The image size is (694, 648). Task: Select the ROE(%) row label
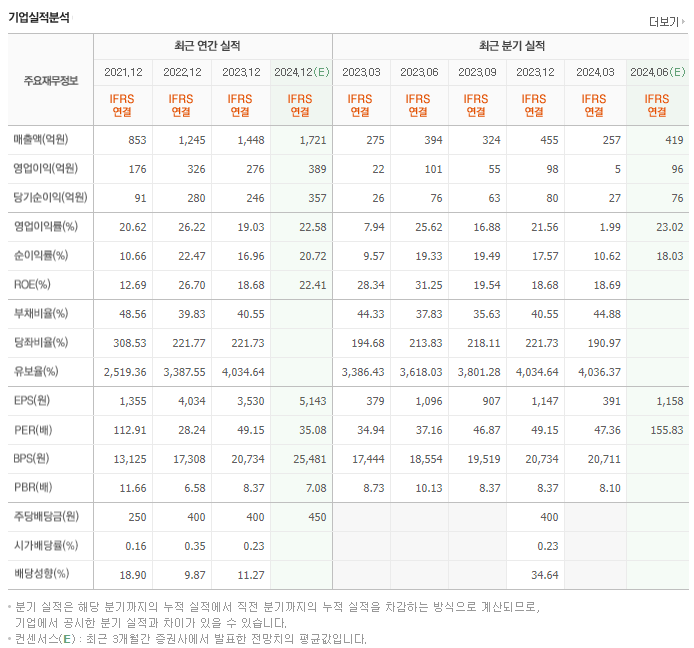click(32, 284)
